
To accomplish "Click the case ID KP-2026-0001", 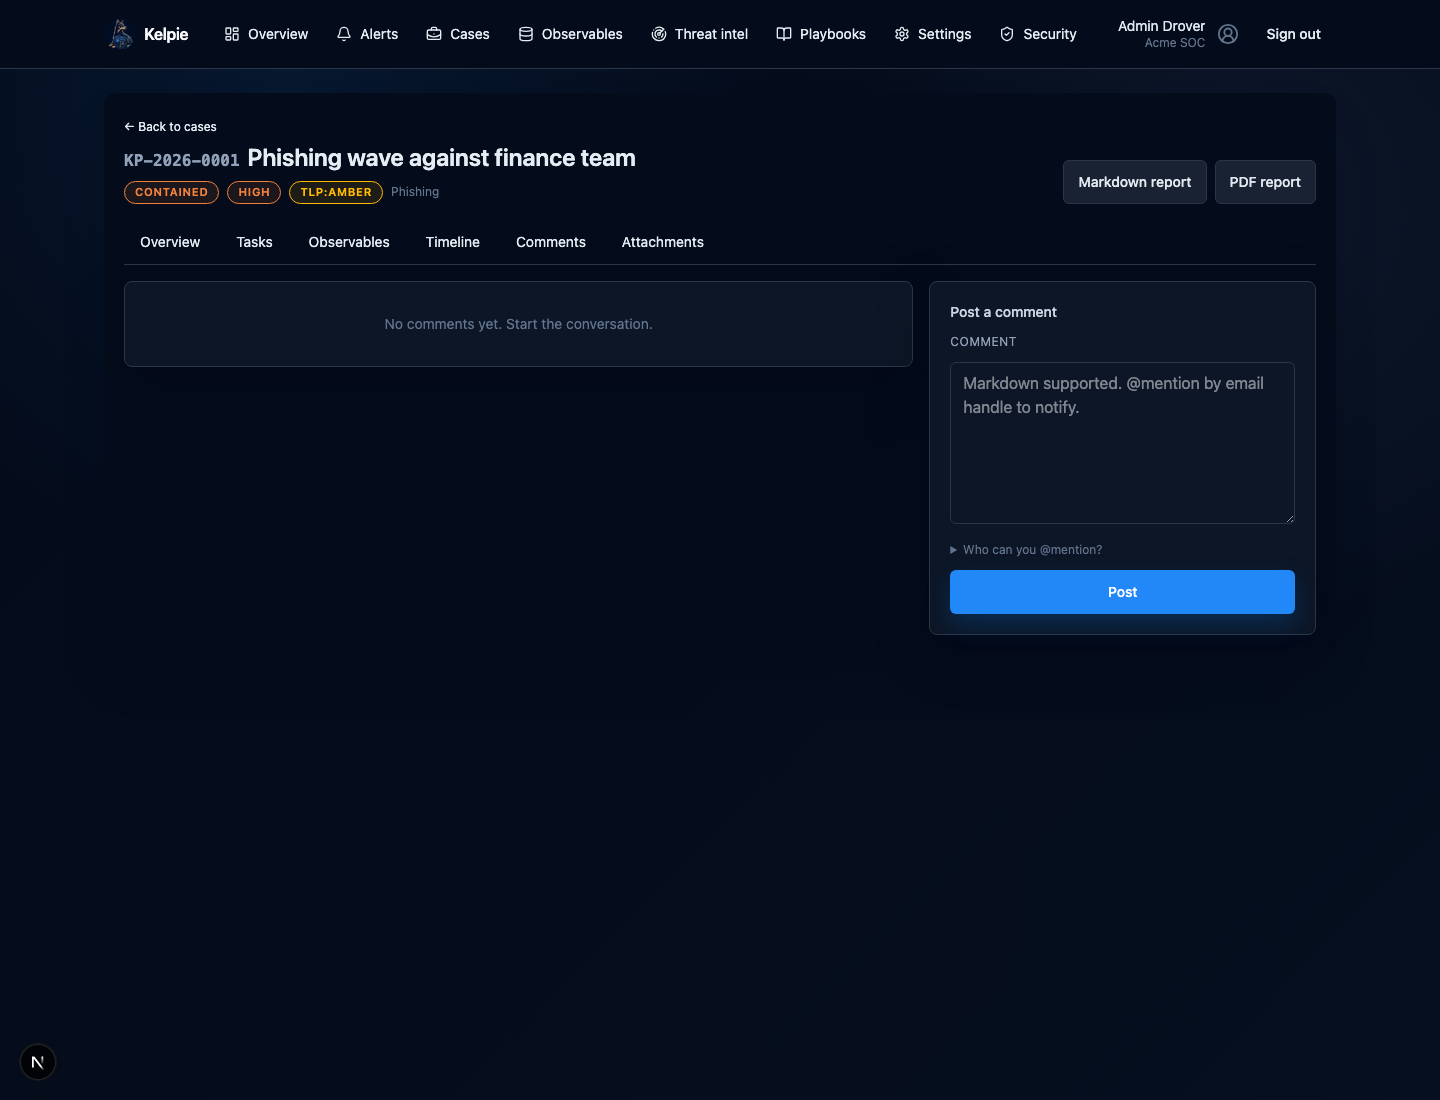I will point(182,160).
